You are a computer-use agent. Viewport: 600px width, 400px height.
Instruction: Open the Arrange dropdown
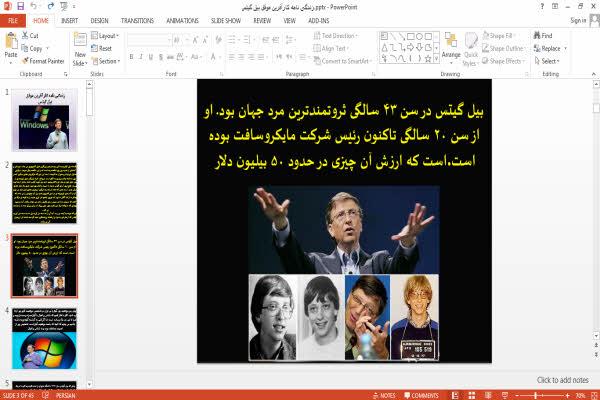451,46
